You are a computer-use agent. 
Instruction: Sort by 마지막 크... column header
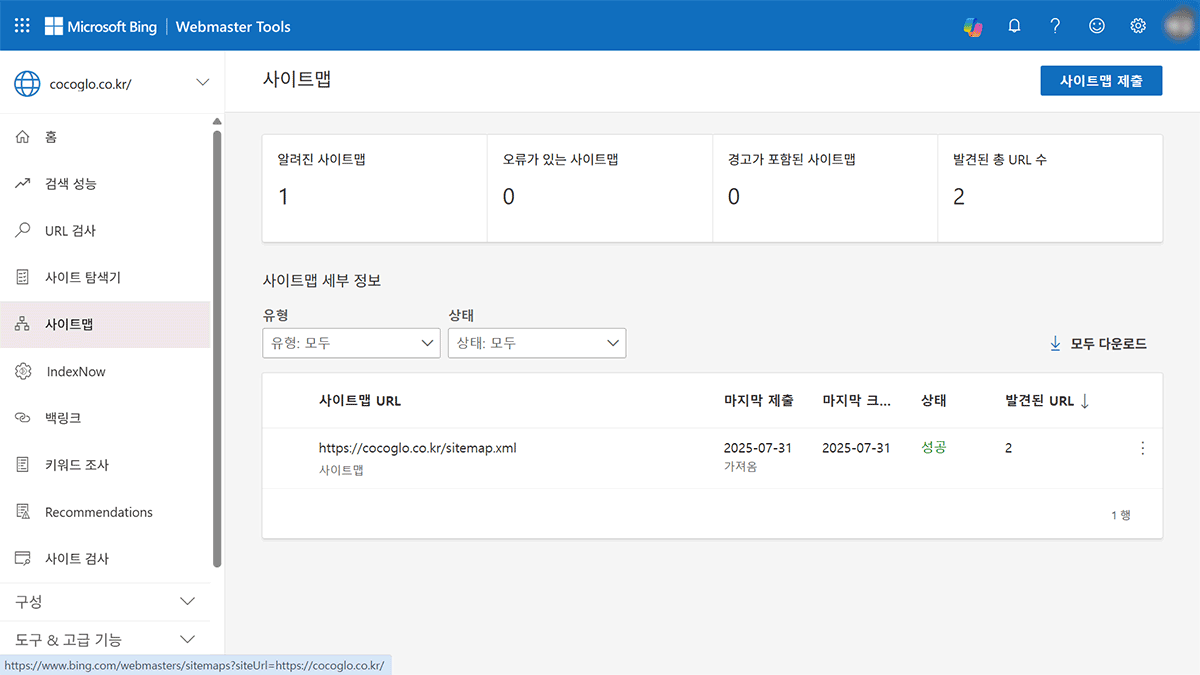click(857, 401)
